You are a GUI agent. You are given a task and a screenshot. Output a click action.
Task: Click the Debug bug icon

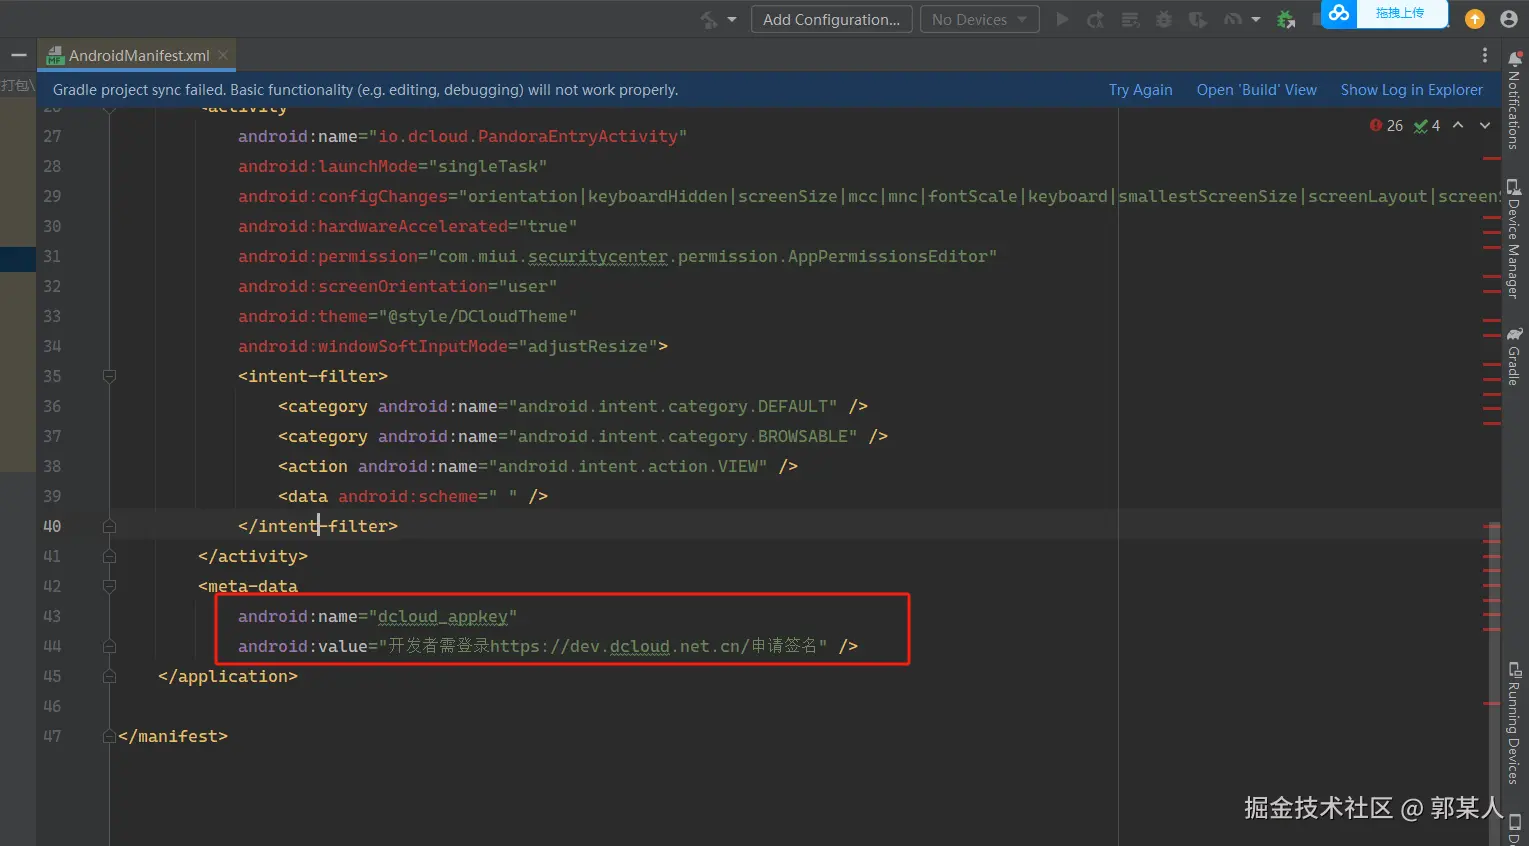(1164, 19)
